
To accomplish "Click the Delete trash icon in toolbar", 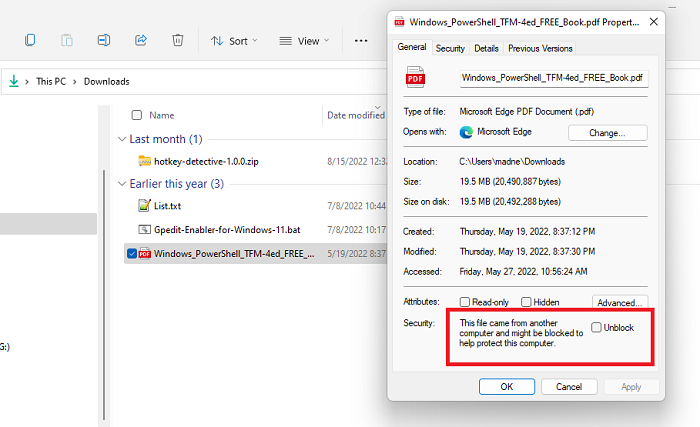I will pyautogui.click(x=178, y=40).
